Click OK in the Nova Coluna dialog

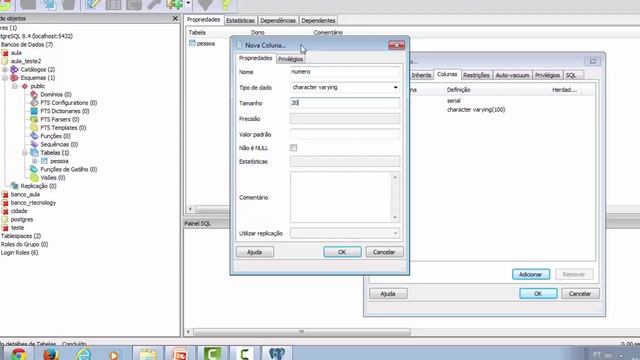point(342,252)
